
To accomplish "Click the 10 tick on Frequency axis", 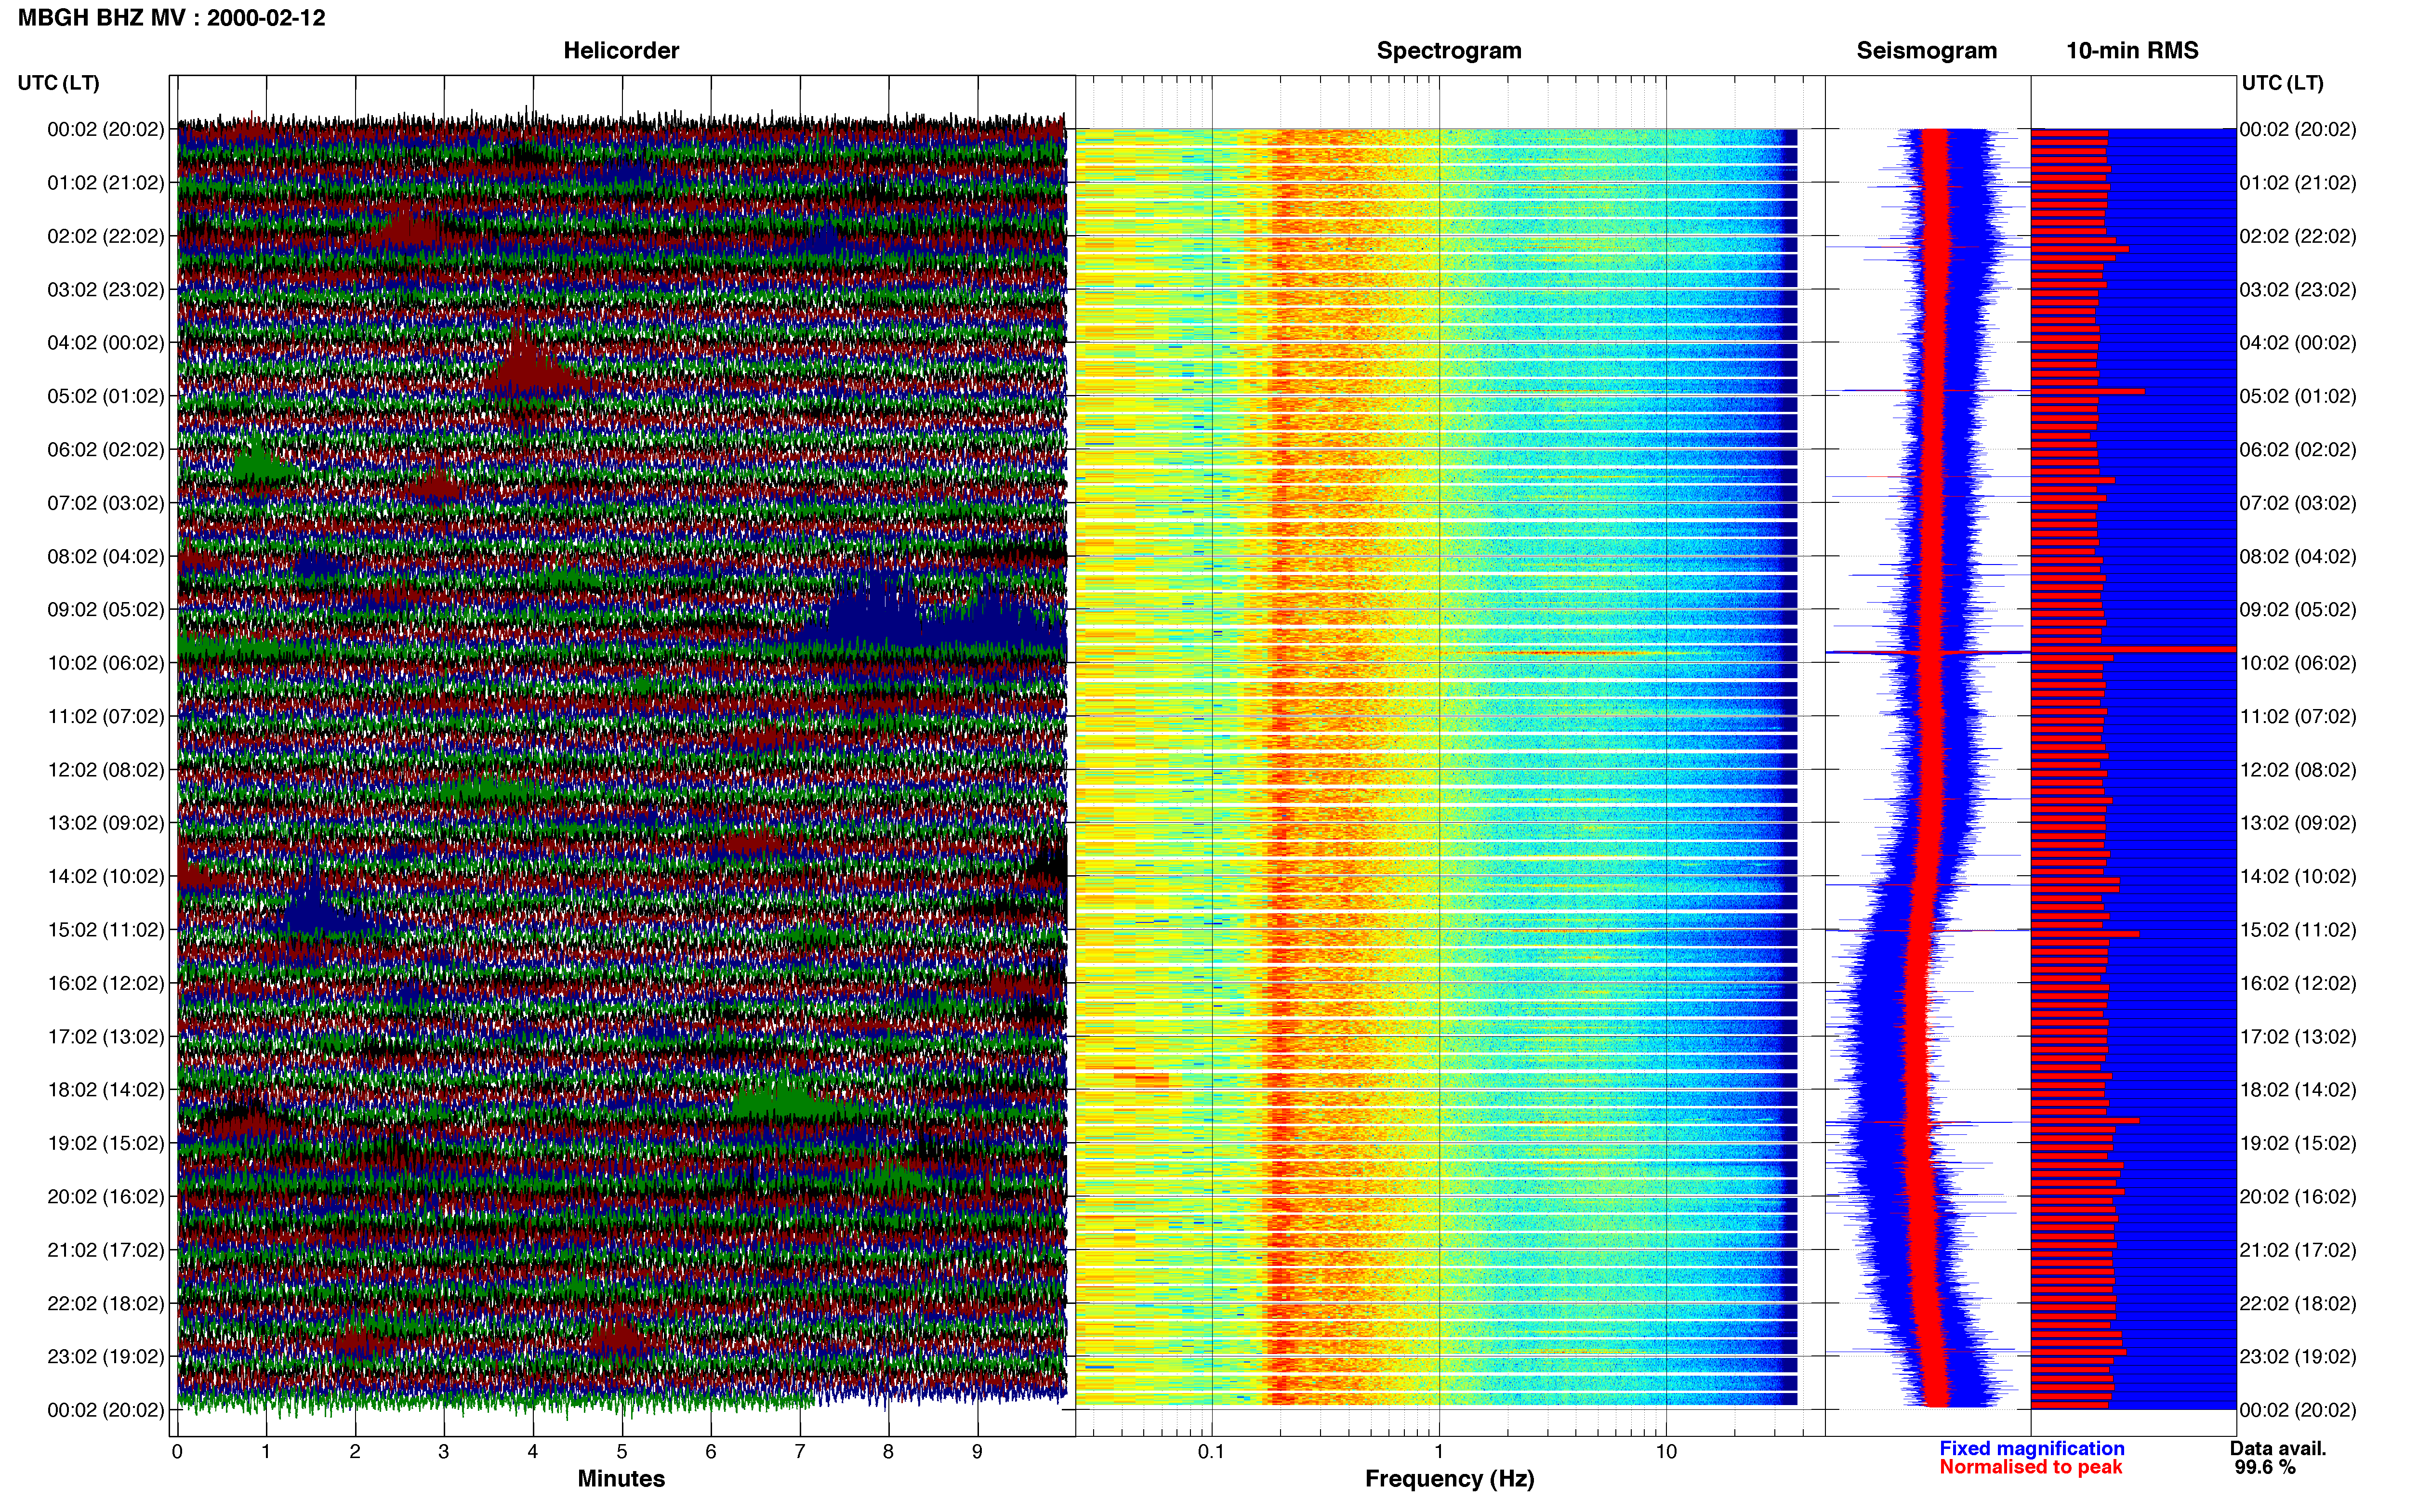I will coord(1666,1452).
